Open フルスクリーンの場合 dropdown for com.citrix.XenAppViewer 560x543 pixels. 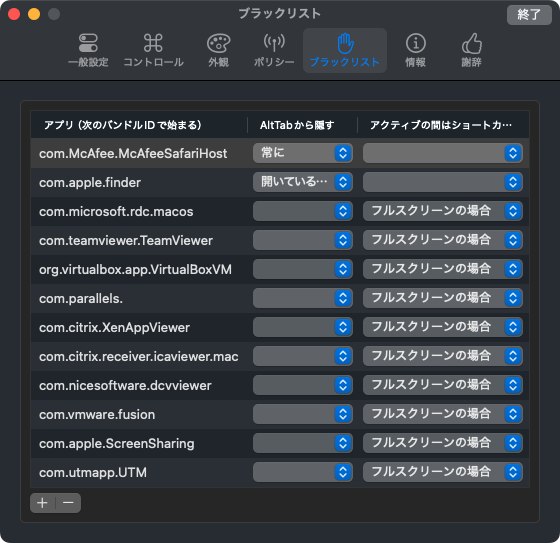443,327
